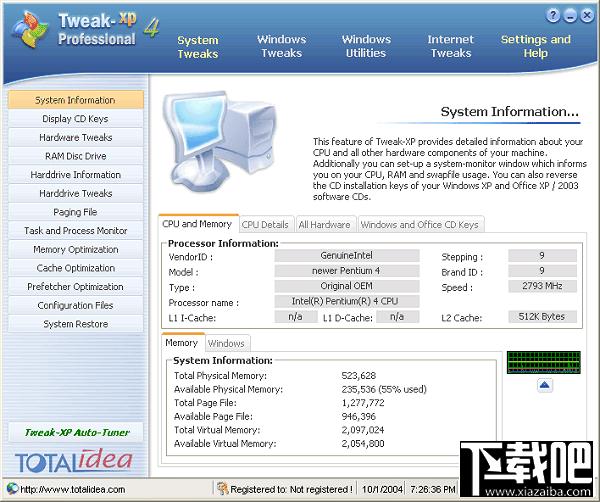Click Total Virtual Memory value 2,097,024
The width and height of the screenshot is (600, 502).
tap(363, 430)
